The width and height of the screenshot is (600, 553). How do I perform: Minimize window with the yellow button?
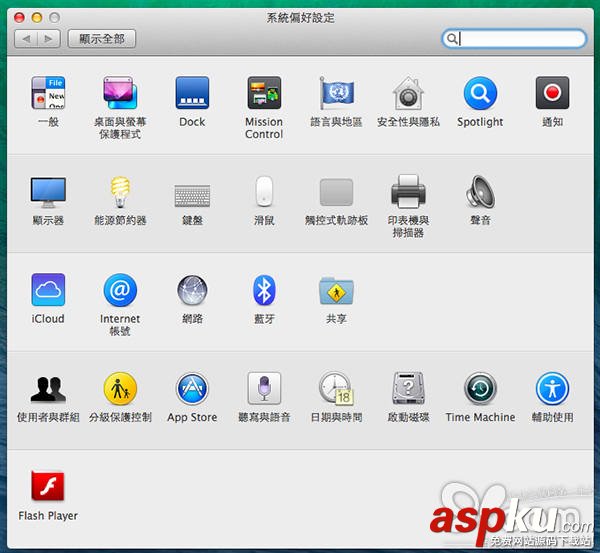[x=37, y=17]
